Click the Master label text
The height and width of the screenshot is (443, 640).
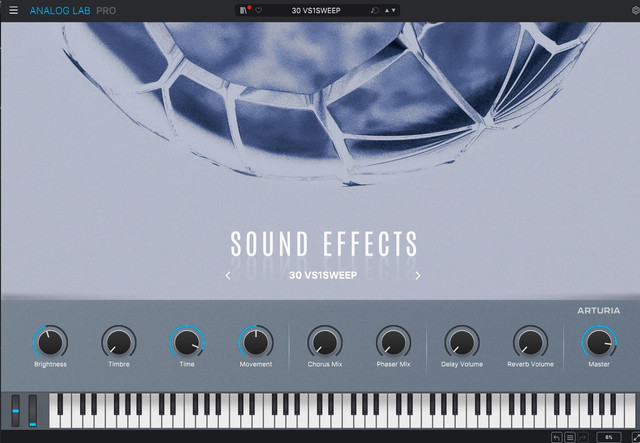tap(599, 364)
